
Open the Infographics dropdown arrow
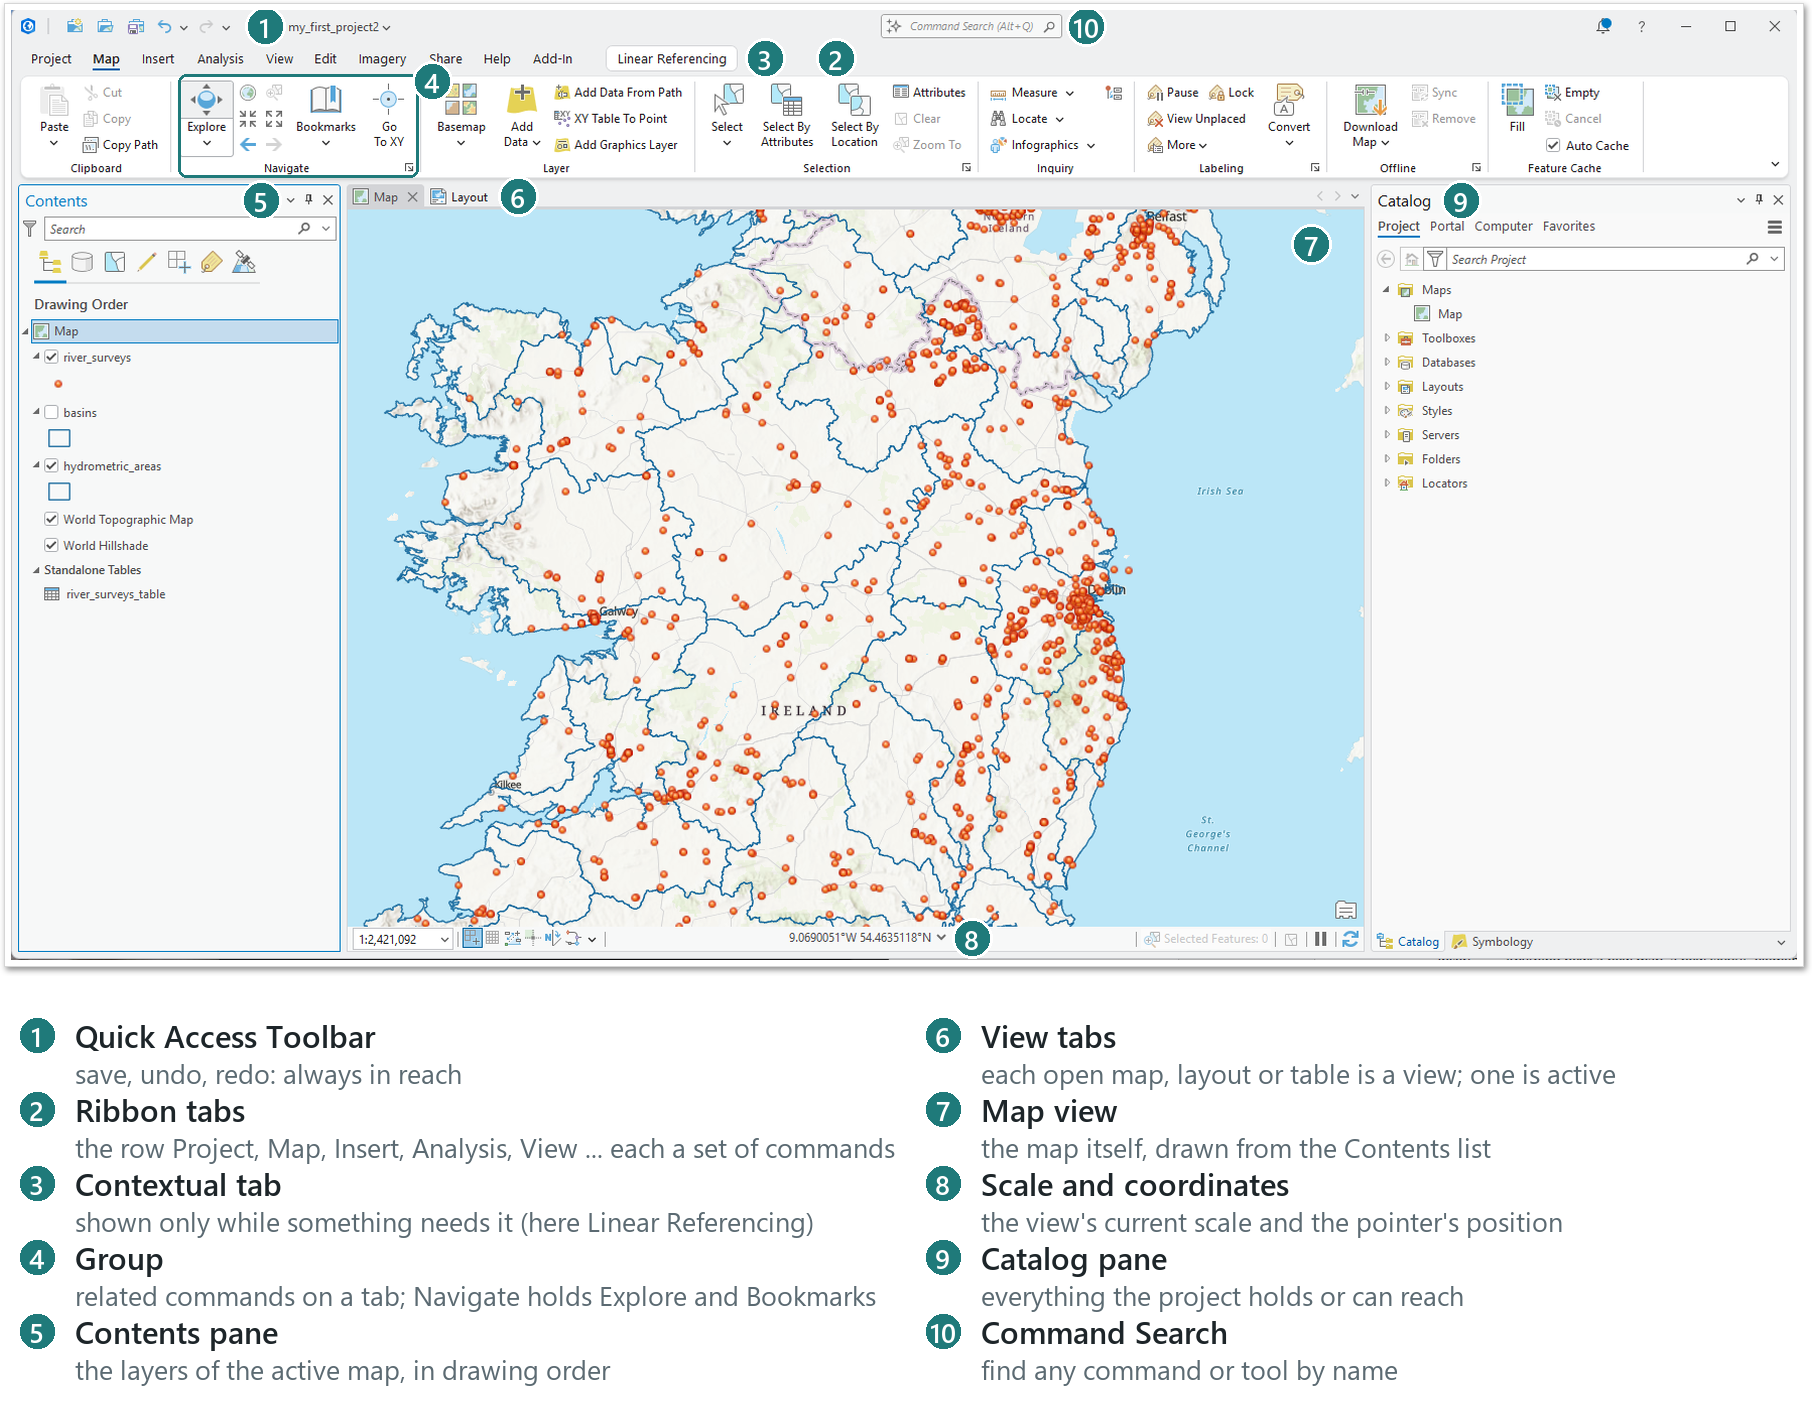coord(1091,146)
